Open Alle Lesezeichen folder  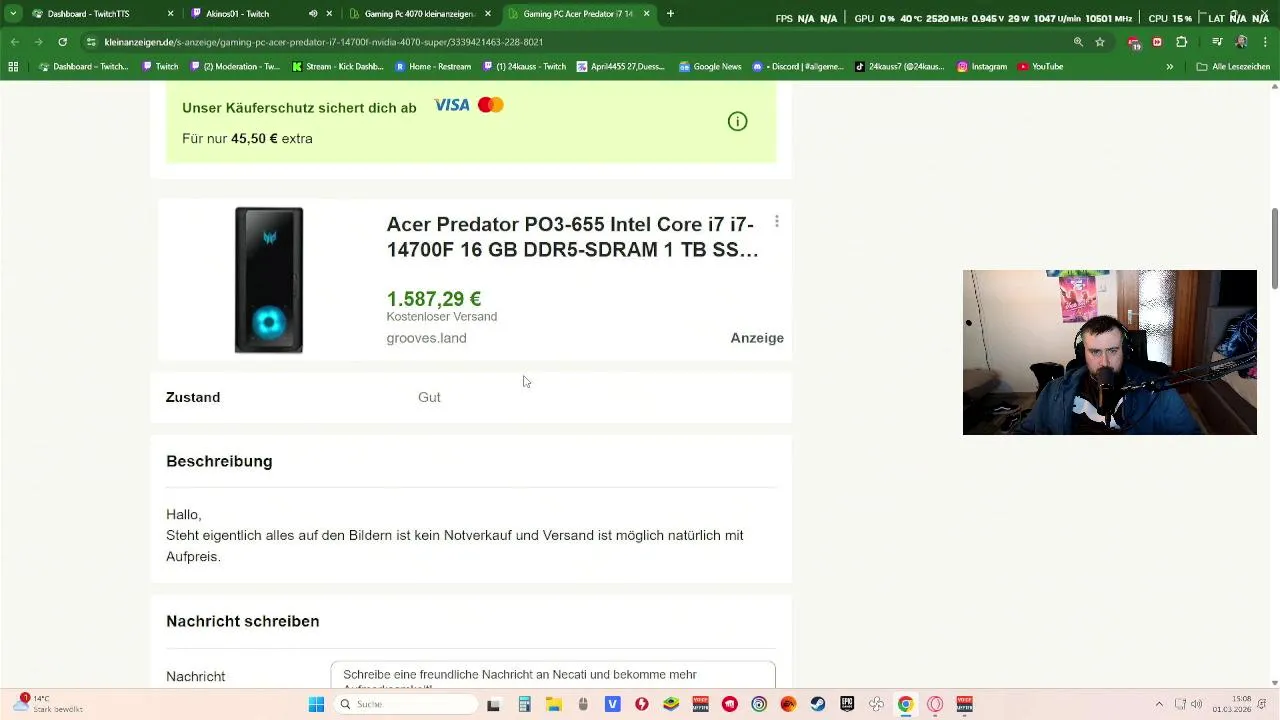(1233, 67)
